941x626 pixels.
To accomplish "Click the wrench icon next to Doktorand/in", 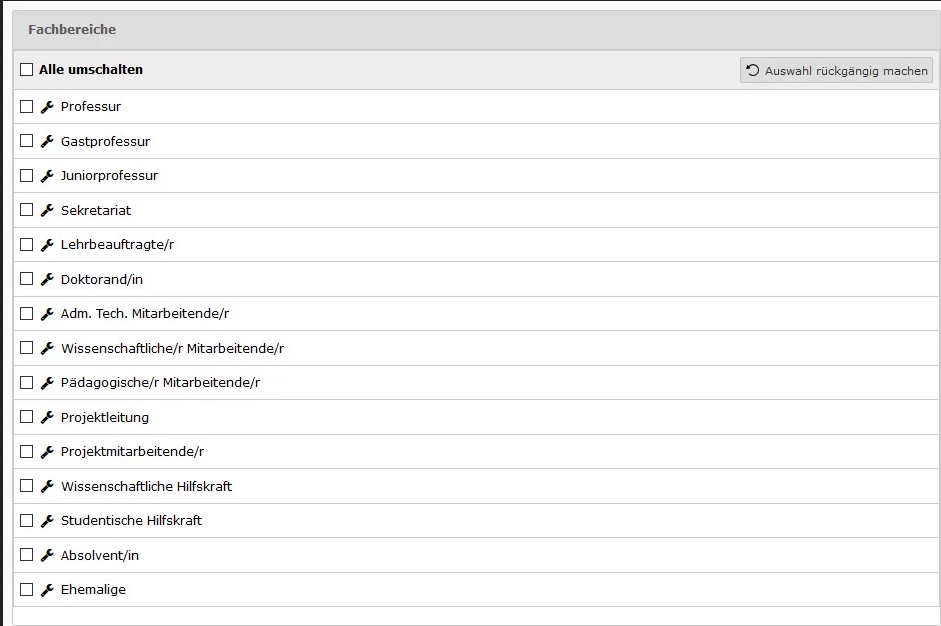I will point(46,279).
